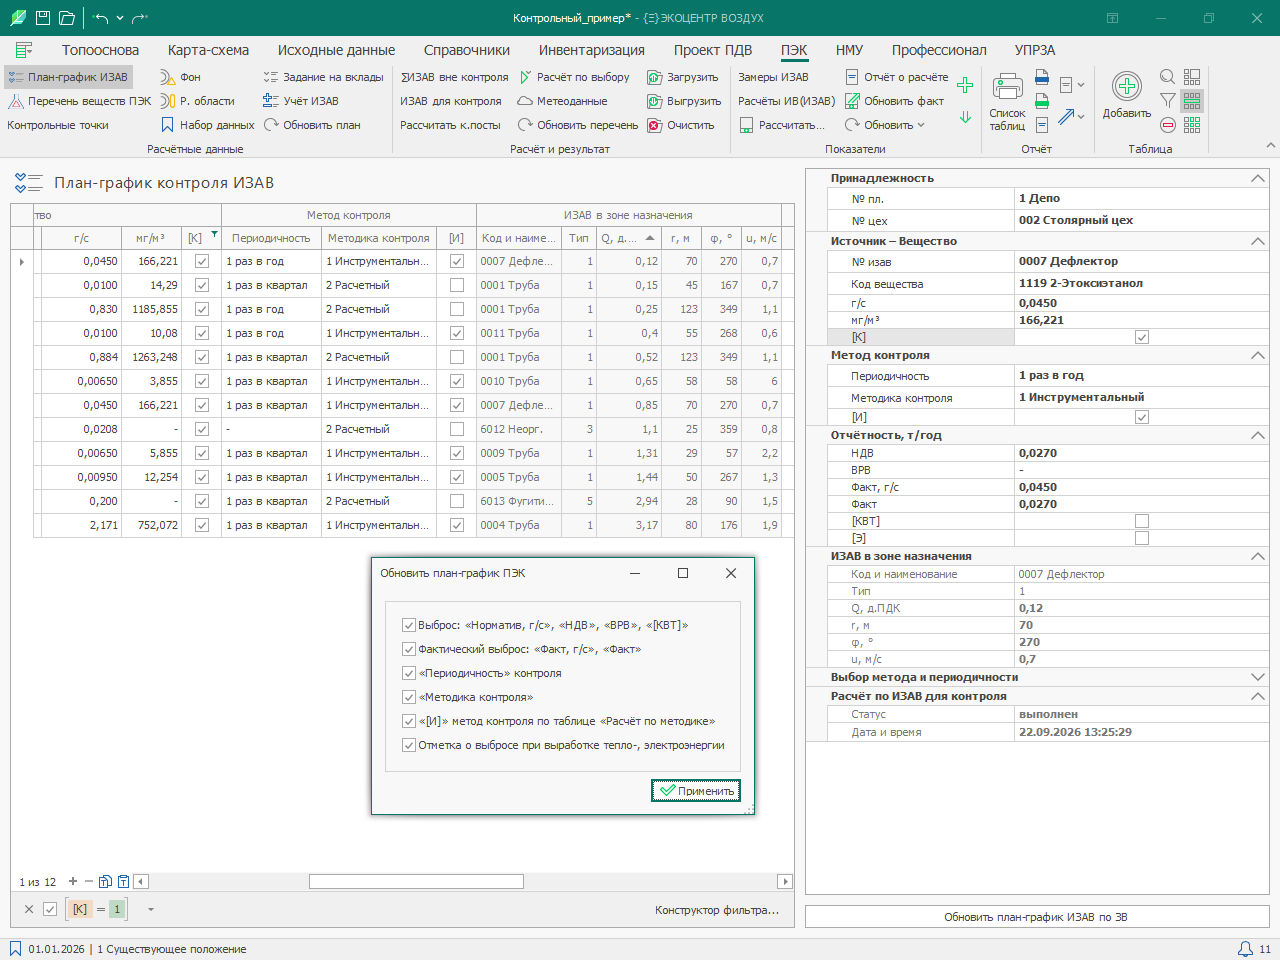This screenshot has height=960, width=1280.
Task: Click the notification bell in status bar
Action: tap(1245, 949)
